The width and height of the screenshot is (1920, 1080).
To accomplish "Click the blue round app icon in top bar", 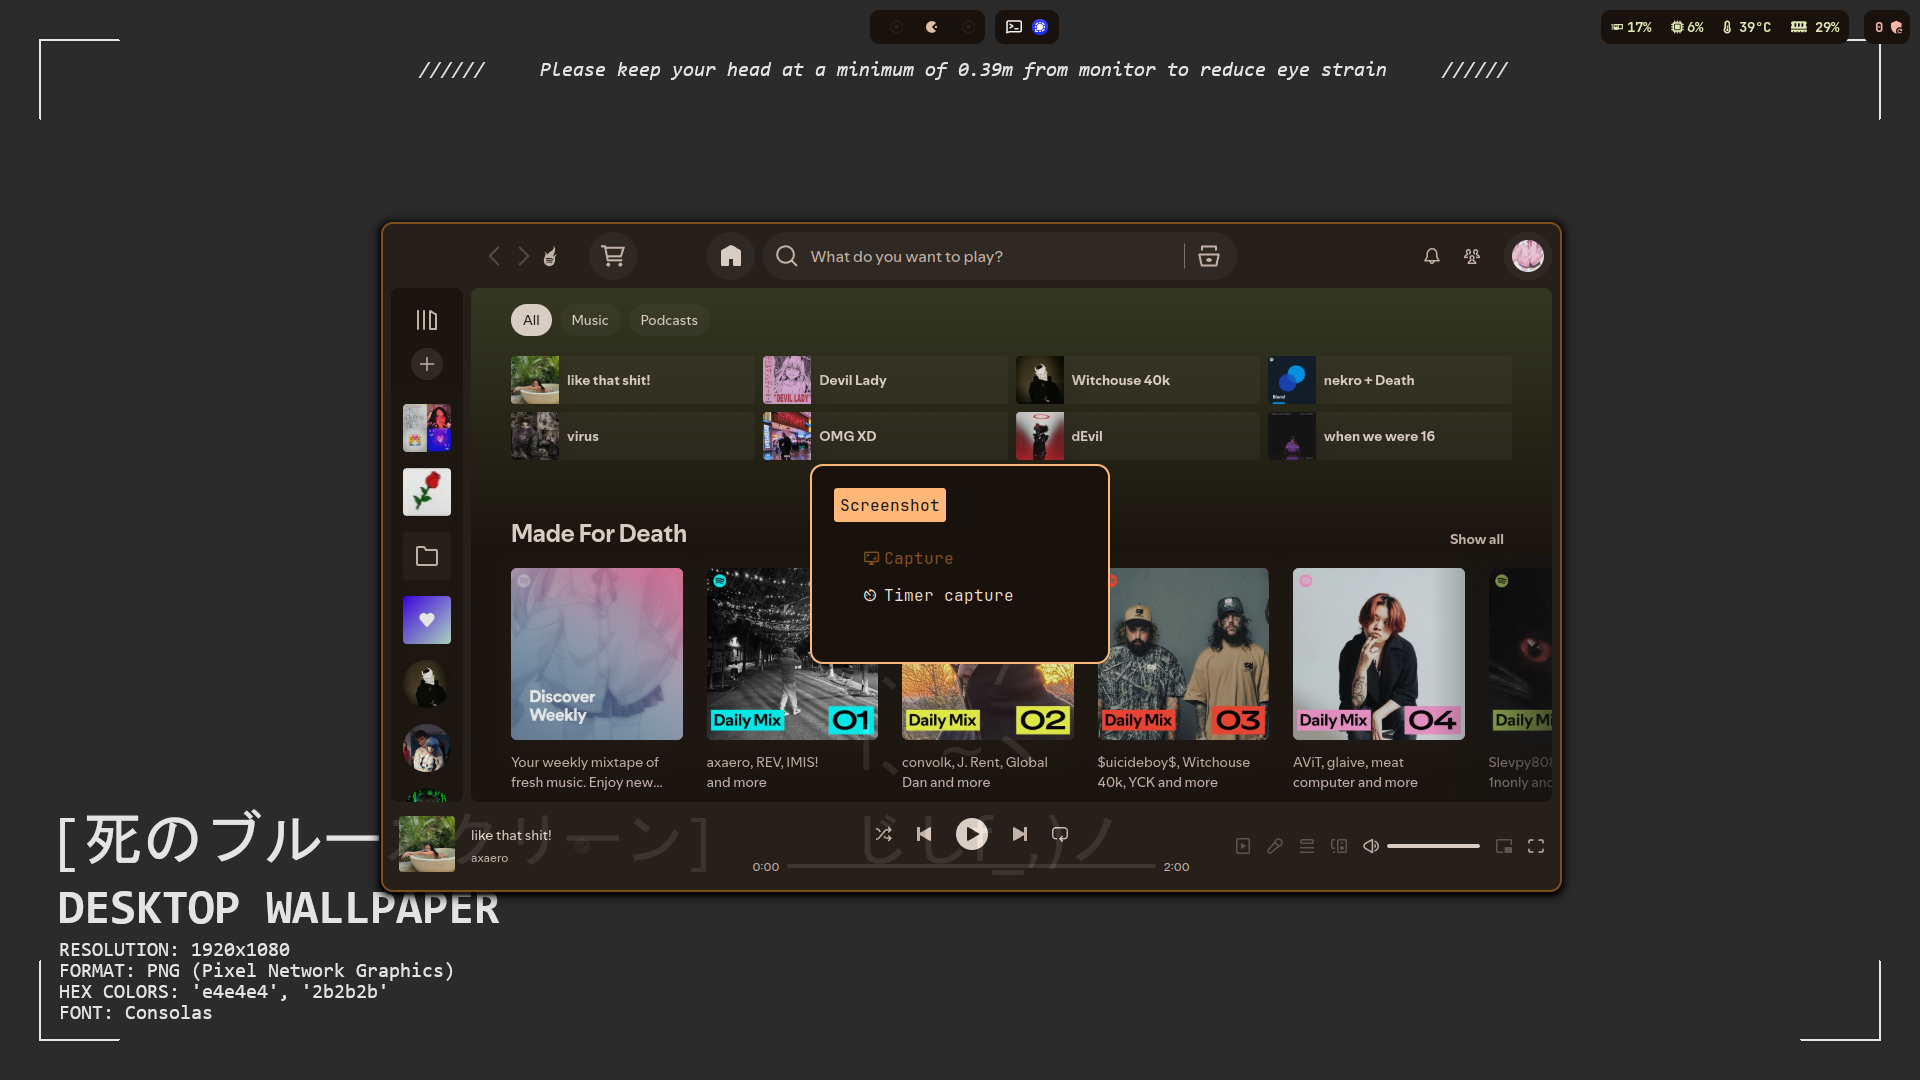I will tap(1040, 27).
